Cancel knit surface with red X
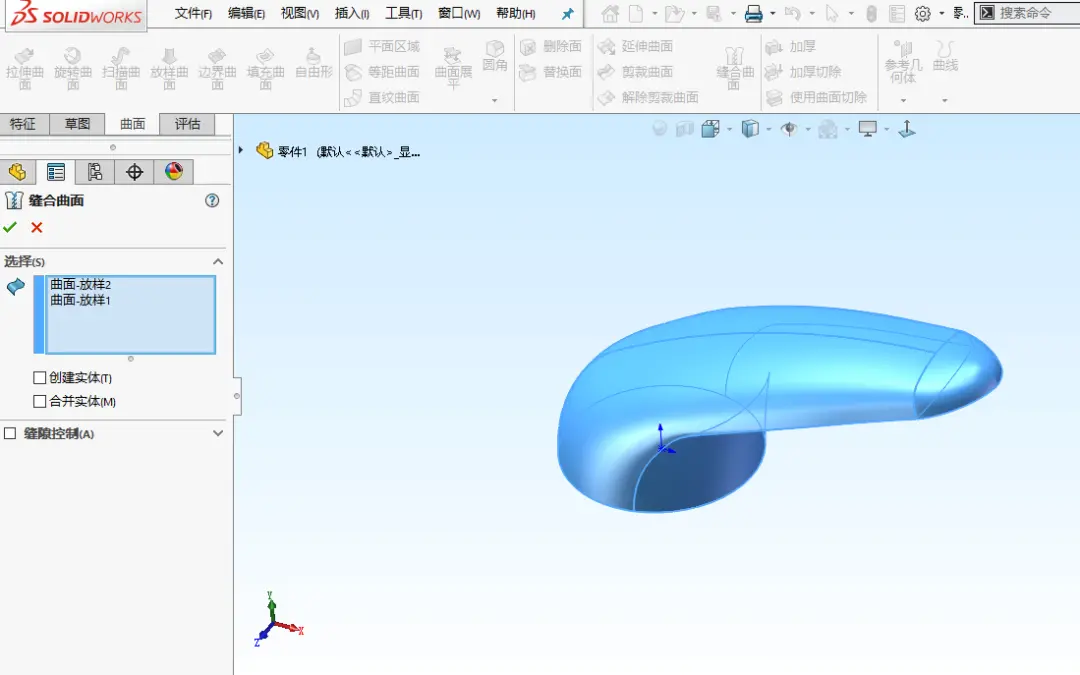Viewport: 1080px width, 675px height. point(37,227)
